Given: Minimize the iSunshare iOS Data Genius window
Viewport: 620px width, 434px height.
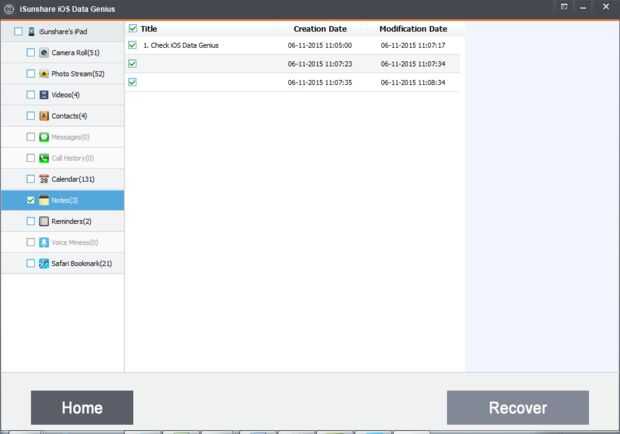Looking at the screenshot, I should (583, 7).
